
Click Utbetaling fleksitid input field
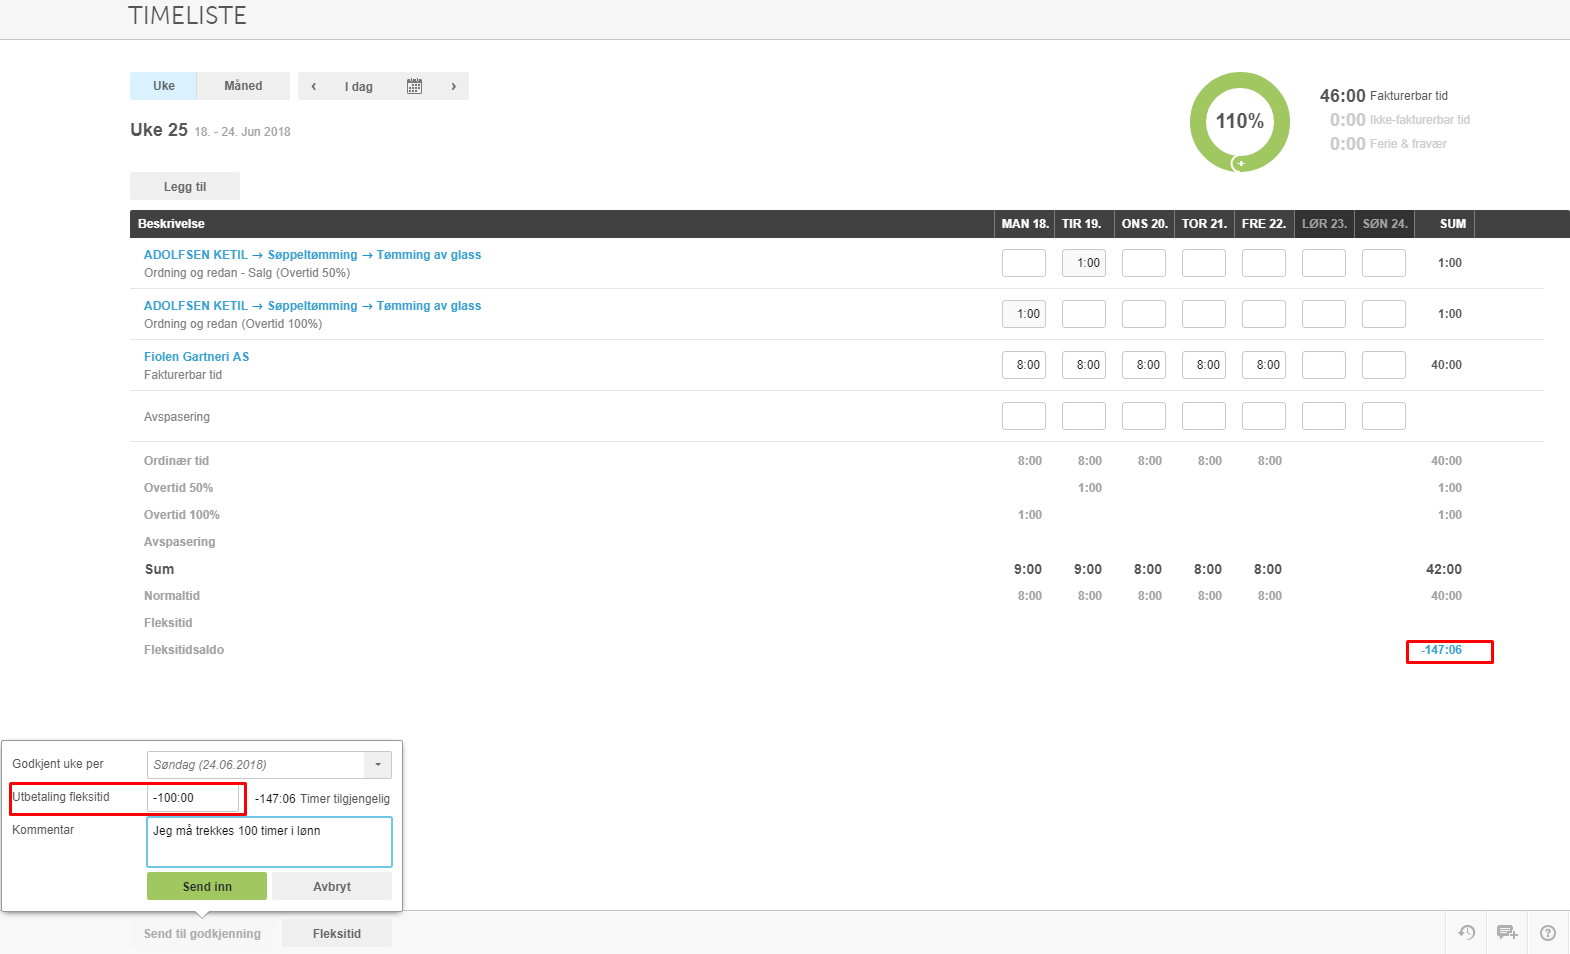(194, 798)
